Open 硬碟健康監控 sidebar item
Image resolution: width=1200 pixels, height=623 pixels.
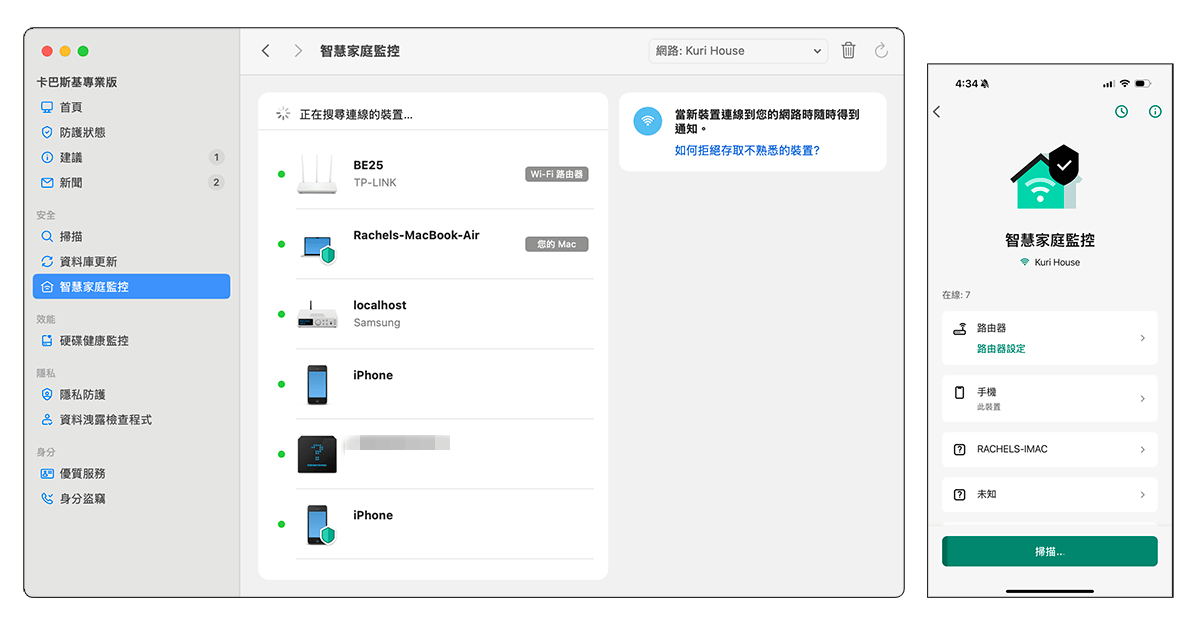coord(131,341)
